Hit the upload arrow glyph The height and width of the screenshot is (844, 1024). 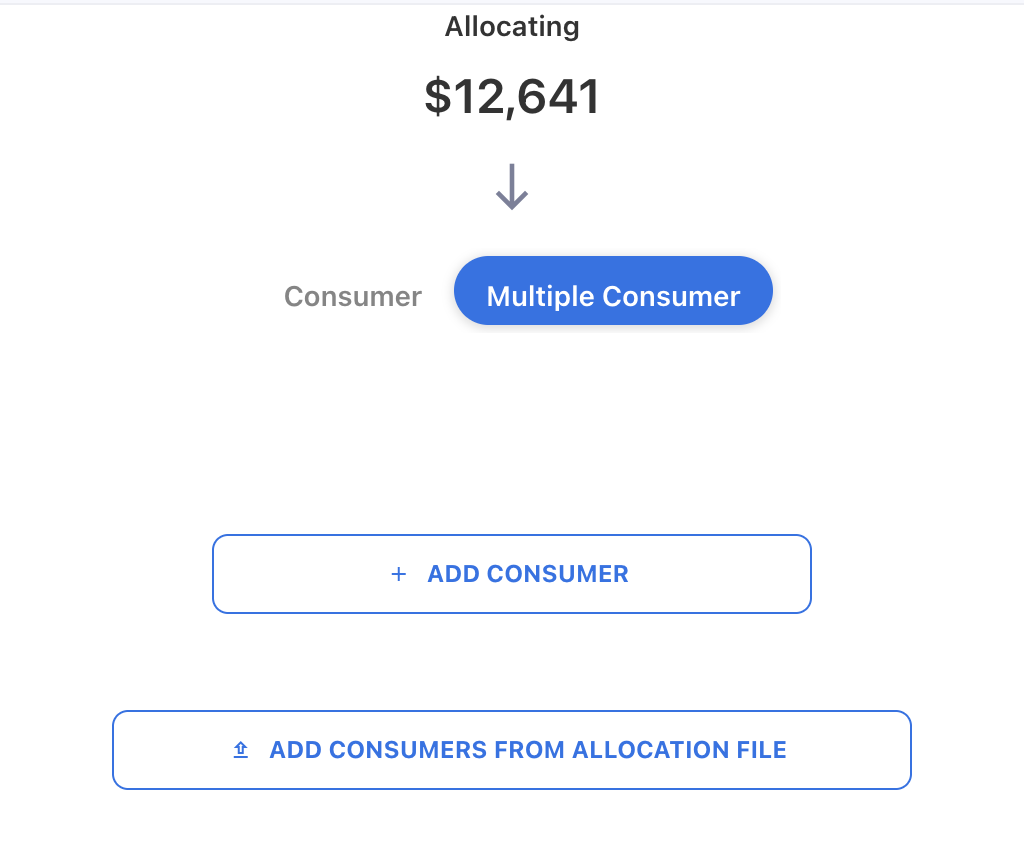(x=240, y=750)
